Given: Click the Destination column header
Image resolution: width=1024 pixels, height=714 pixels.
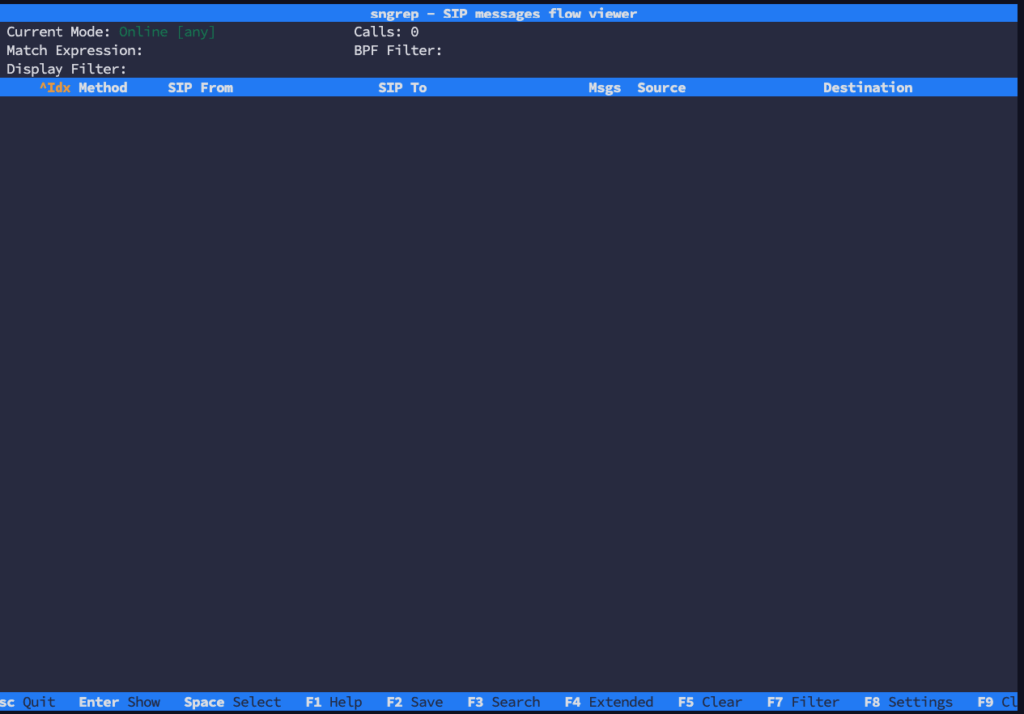Looking at the screenshot, I should point(868,88).
